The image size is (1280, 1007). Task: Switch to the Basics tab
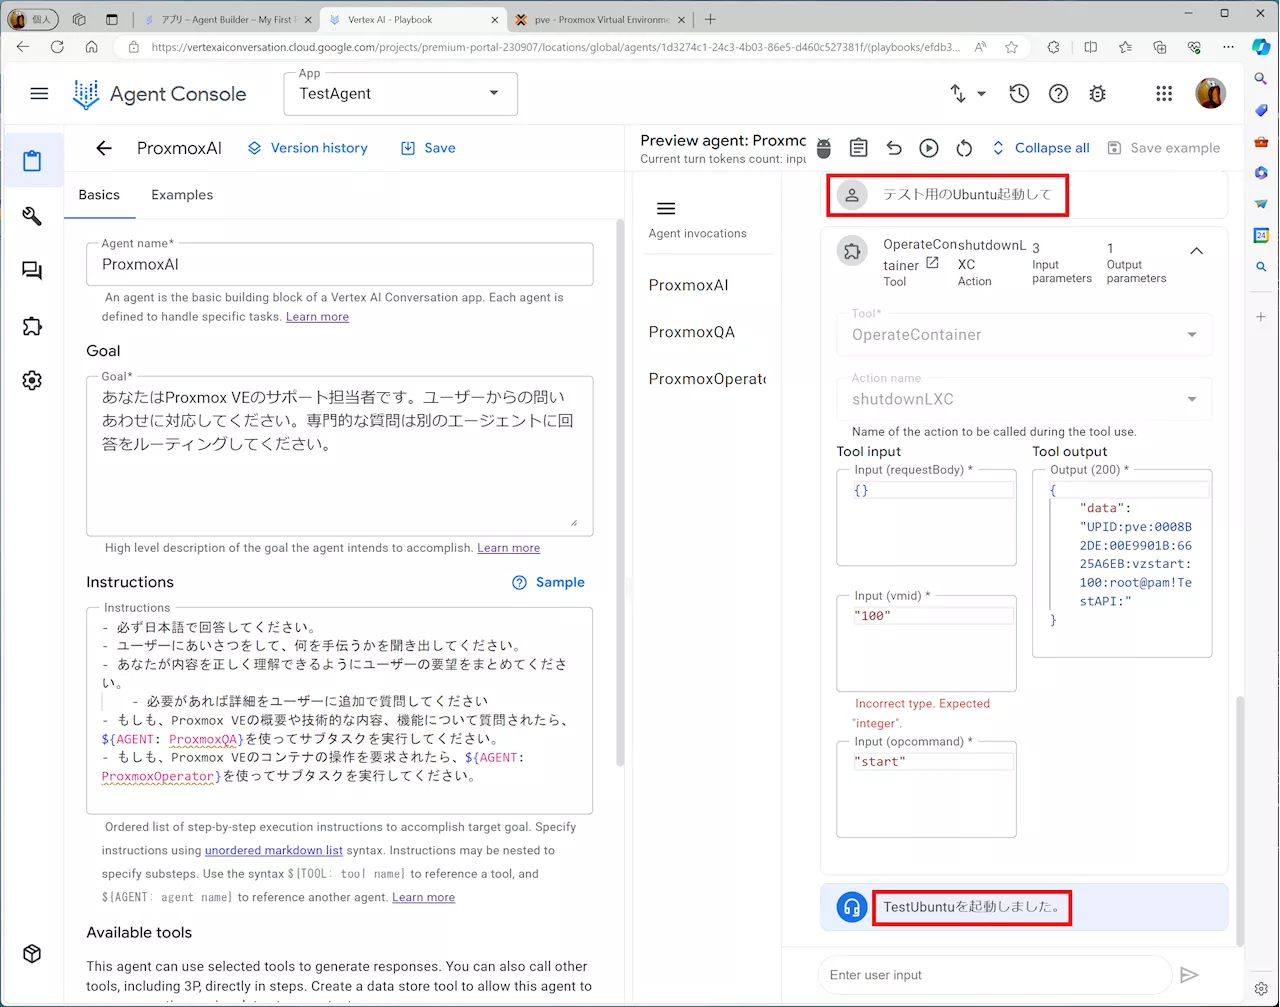[x=99, y=195]
